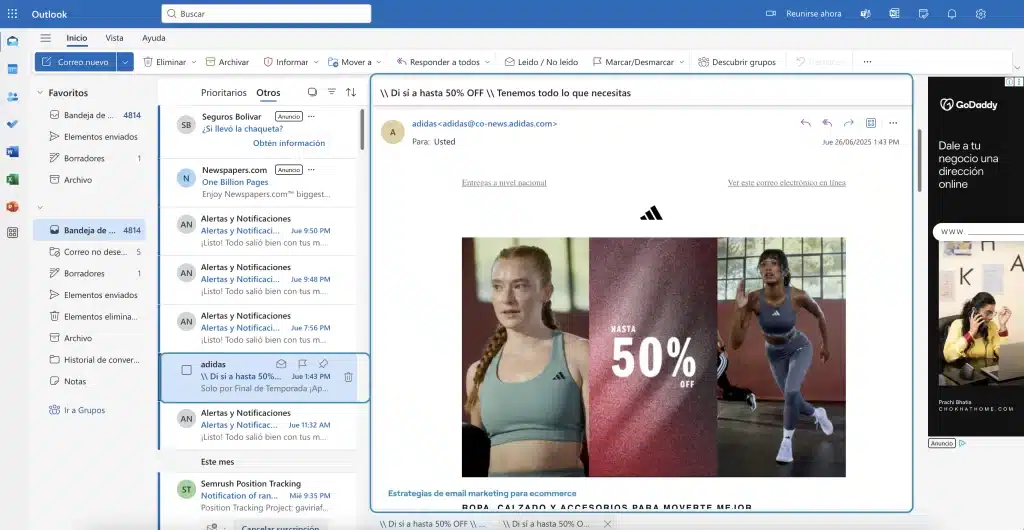Click in the Buscar search field
Image resolution: width=1024 pixels, height=530 pixels.
[x=266, y=14]
